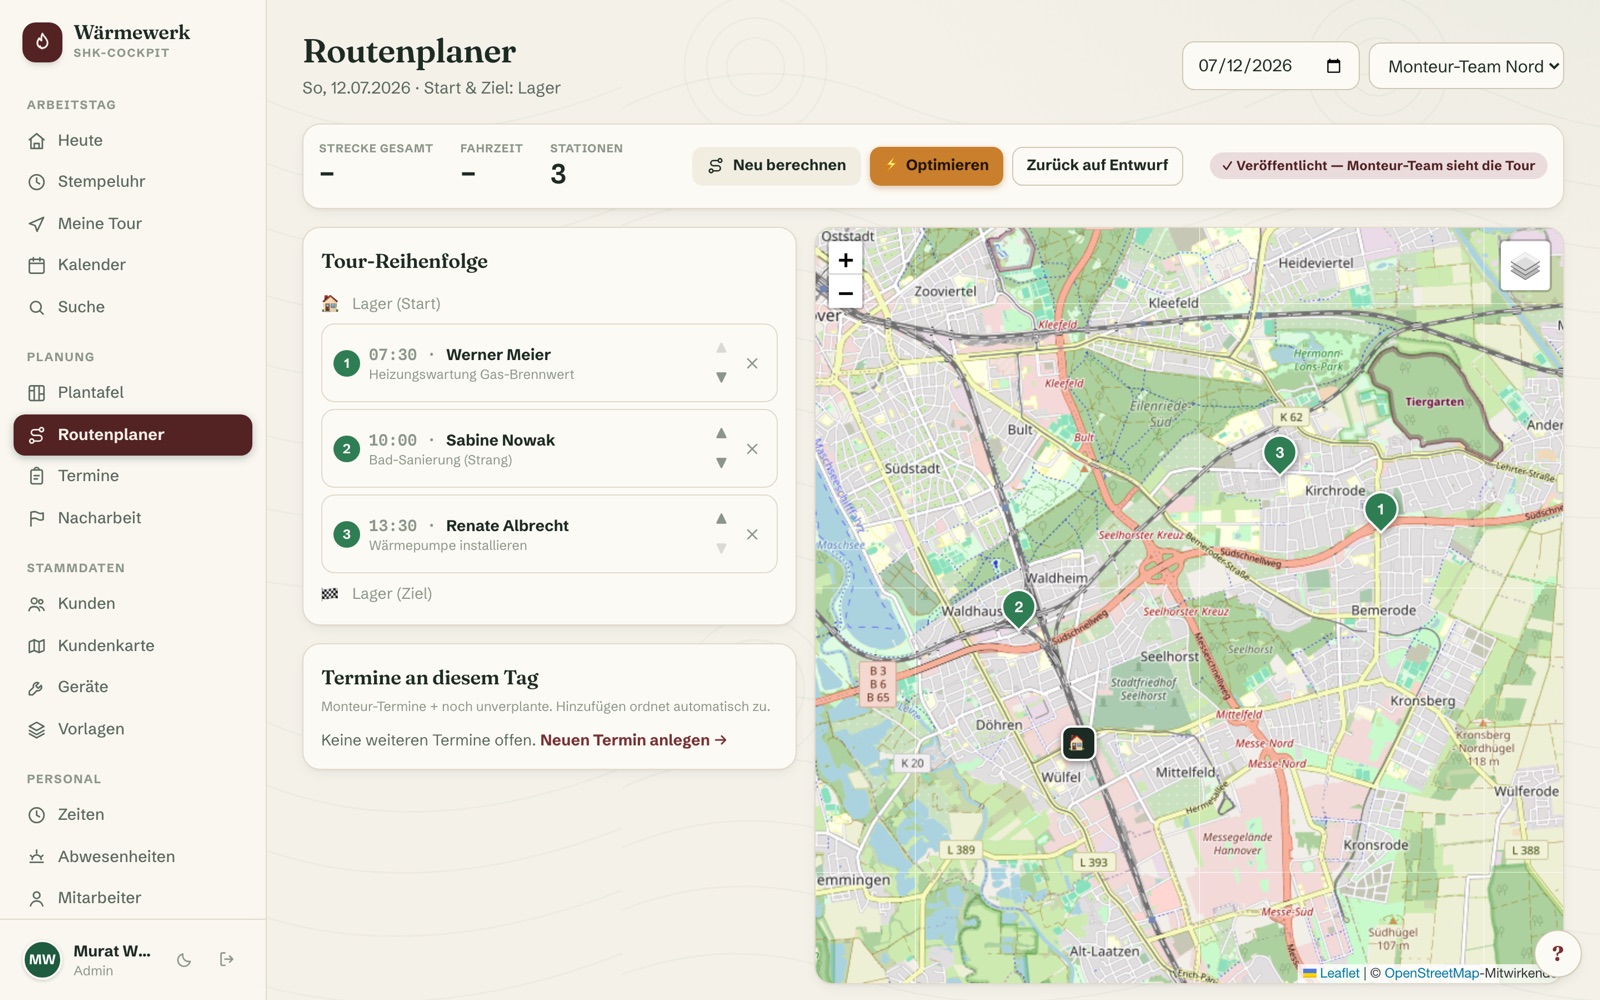The image size is (1600, 1000).
Task: Open the help question mark button
Action: click(1557, 953)
